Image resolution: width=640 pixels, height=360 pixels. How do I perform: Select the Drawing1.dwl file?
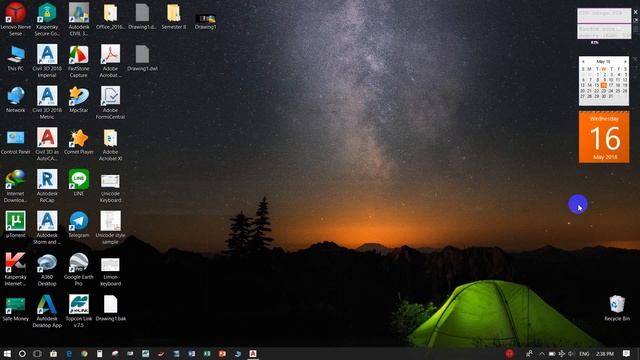point(142,58)
